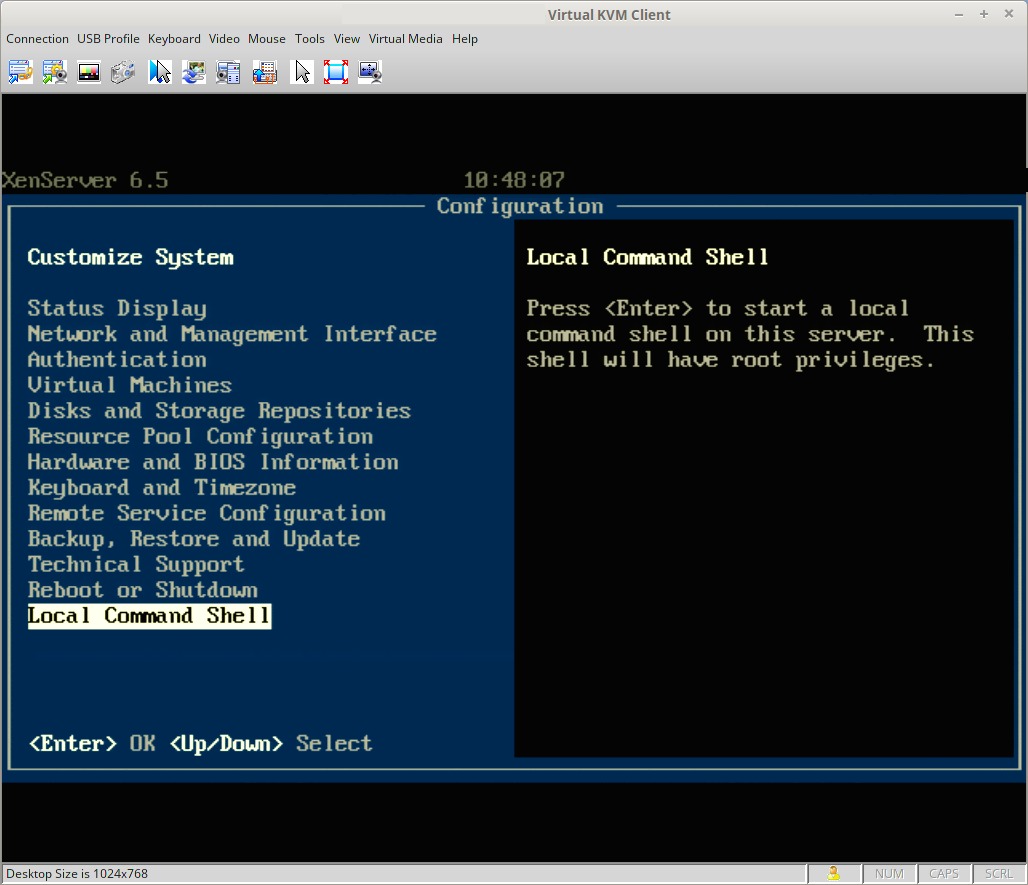Select Disks and Storage Repositories
1028x885 pixels.
220,411
